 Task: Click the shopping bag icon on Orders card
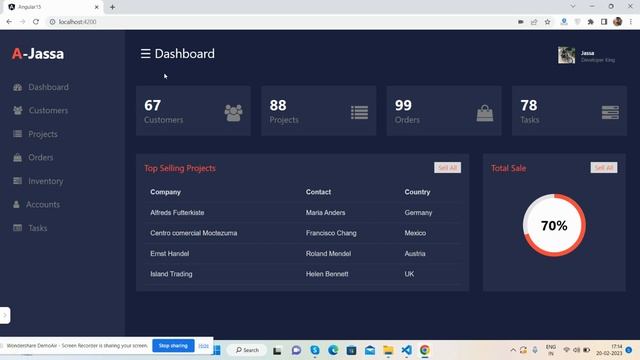coord(485,113)
